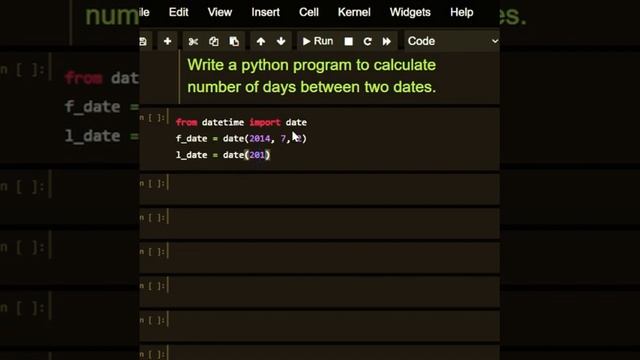This screenshot has height=360, width=640.
Task: Open the Help menu
Action: click(x=462, y=12)
